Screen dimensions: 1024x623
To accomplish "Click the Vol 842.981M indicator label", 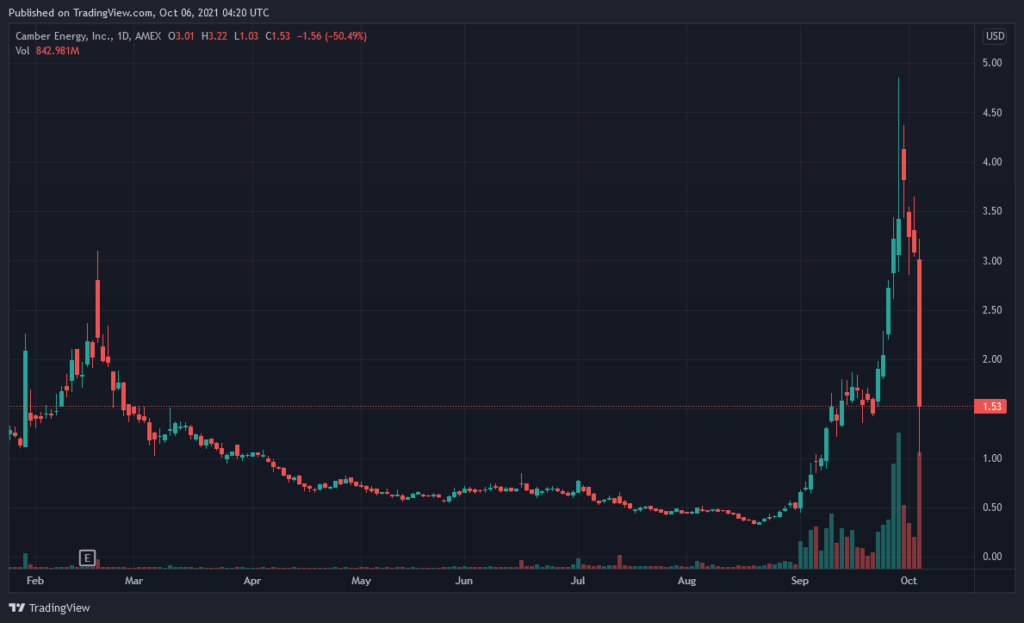I will [47, 51].
